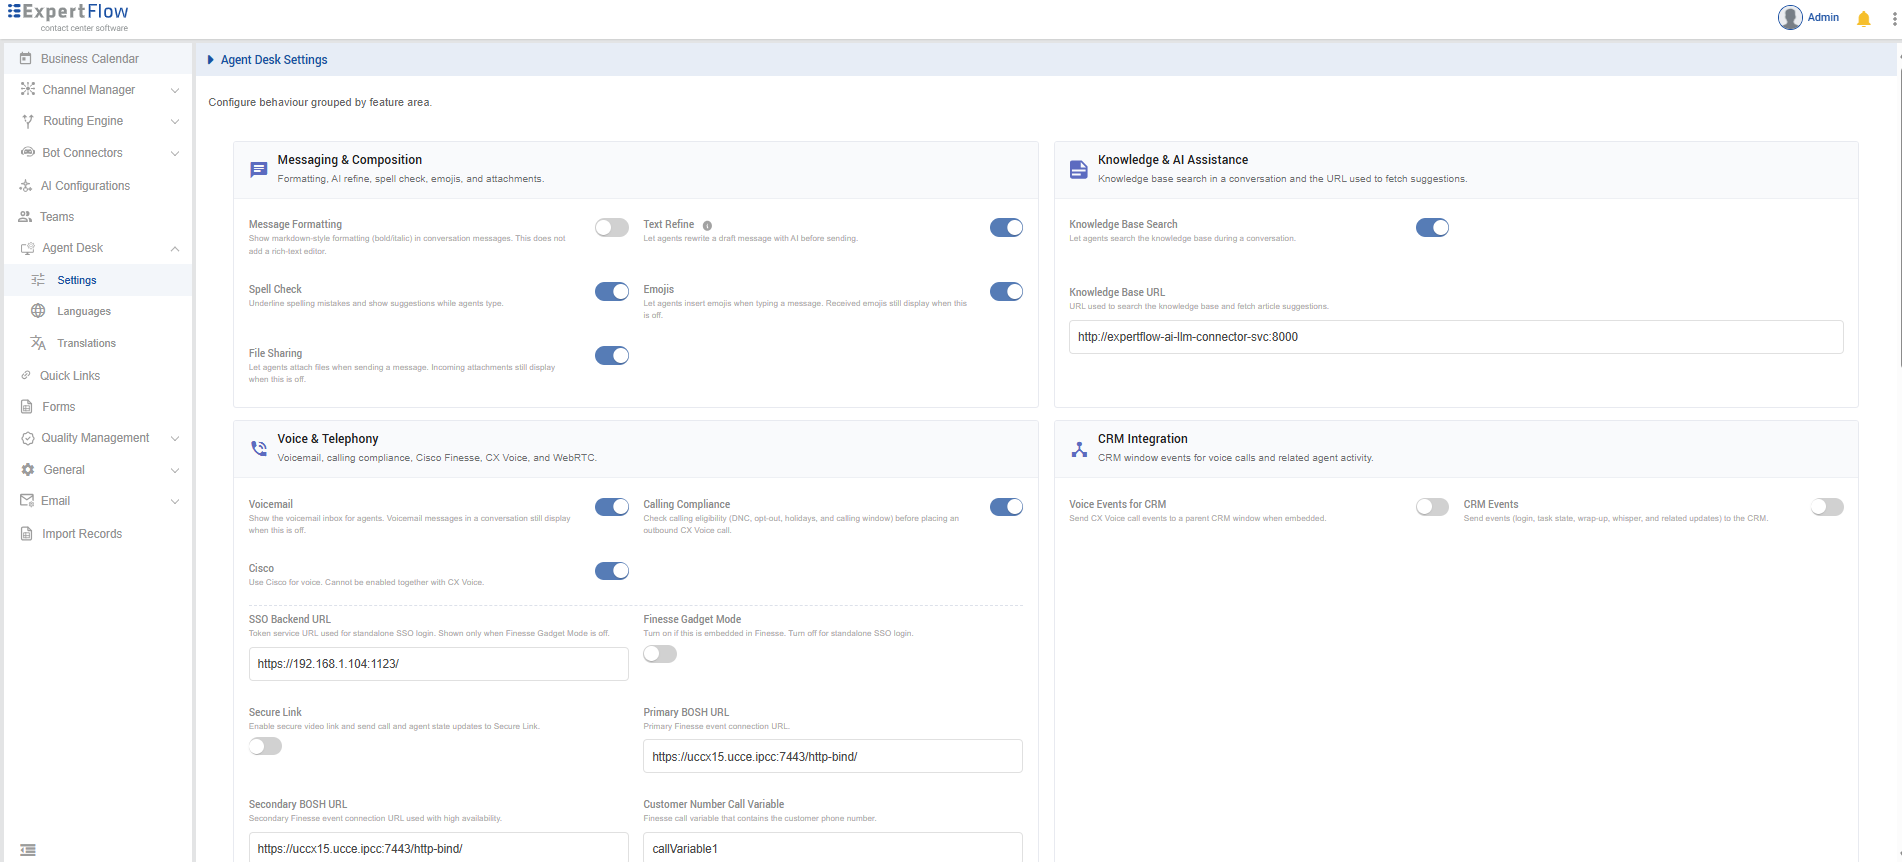This screenshot has width=1902, height=862.
Task: Click the Forms icon
Action: (27, 407)
